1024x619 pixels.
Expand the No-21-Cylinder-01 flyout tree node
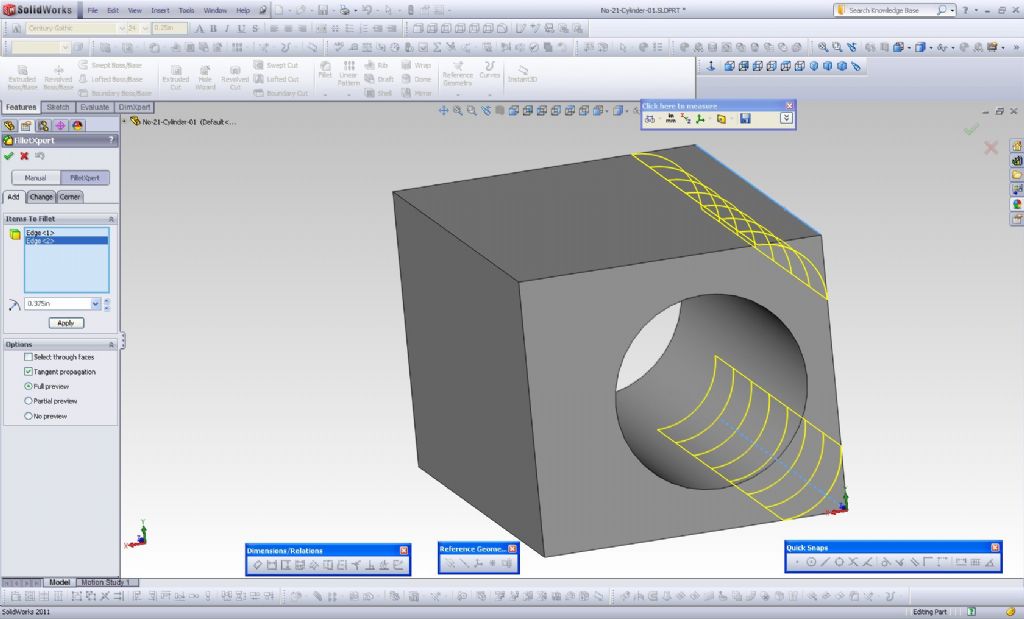point(124,121)
